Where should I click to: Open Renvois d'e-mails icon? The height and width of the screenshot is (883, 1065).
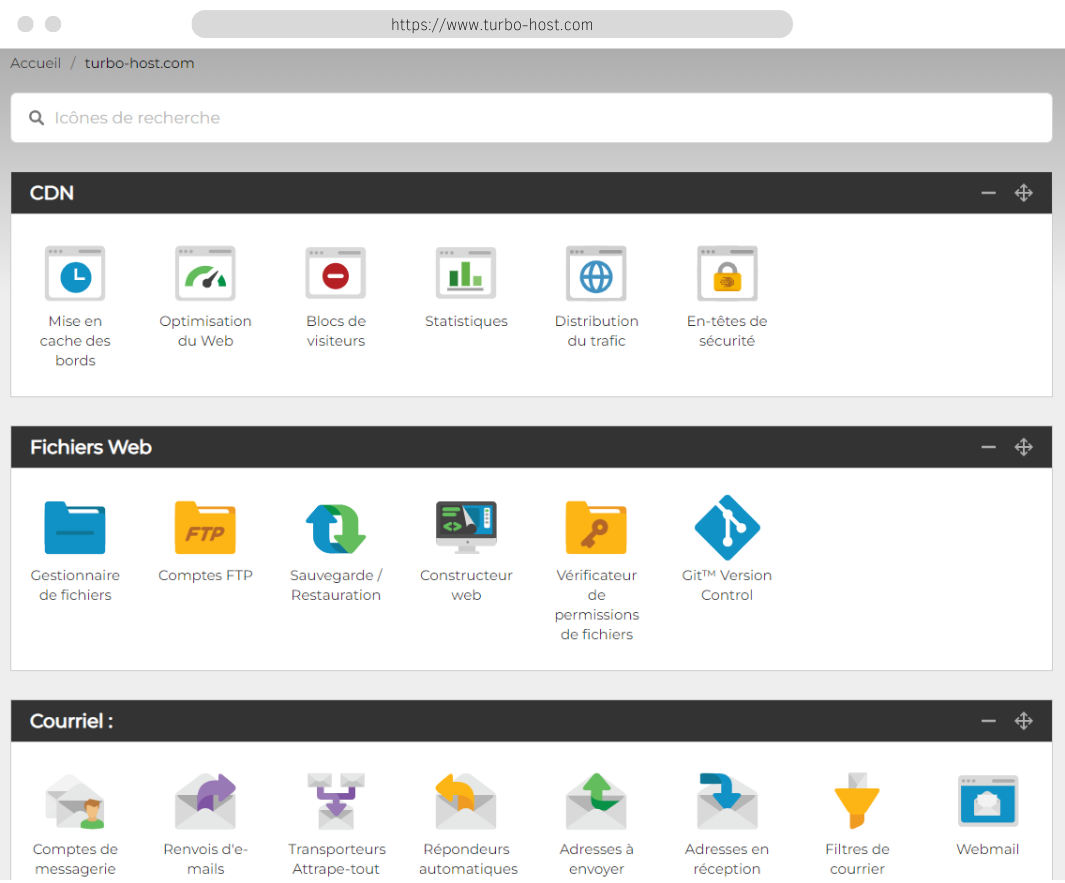pyautogui.click(x=205, y=801)
